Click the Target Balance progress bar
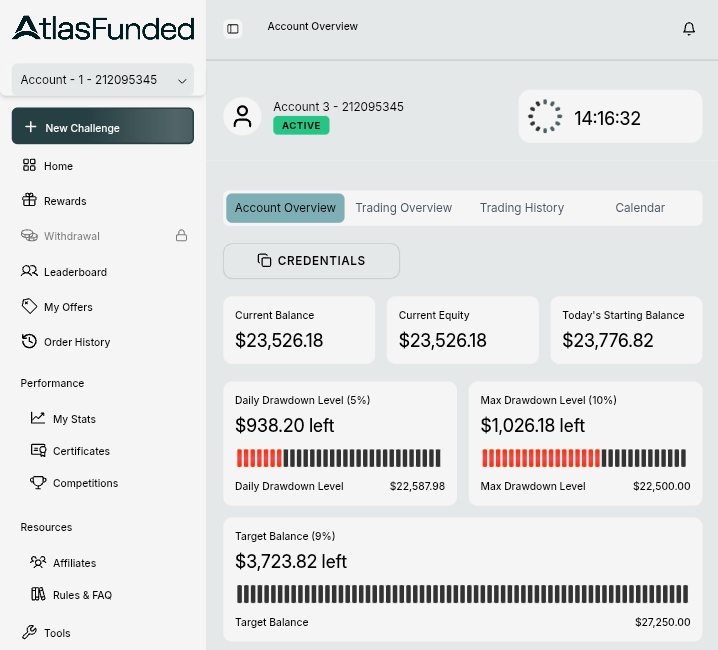This screenshot has height=650, width=718. pyautogui.click(x=462, y=594)
